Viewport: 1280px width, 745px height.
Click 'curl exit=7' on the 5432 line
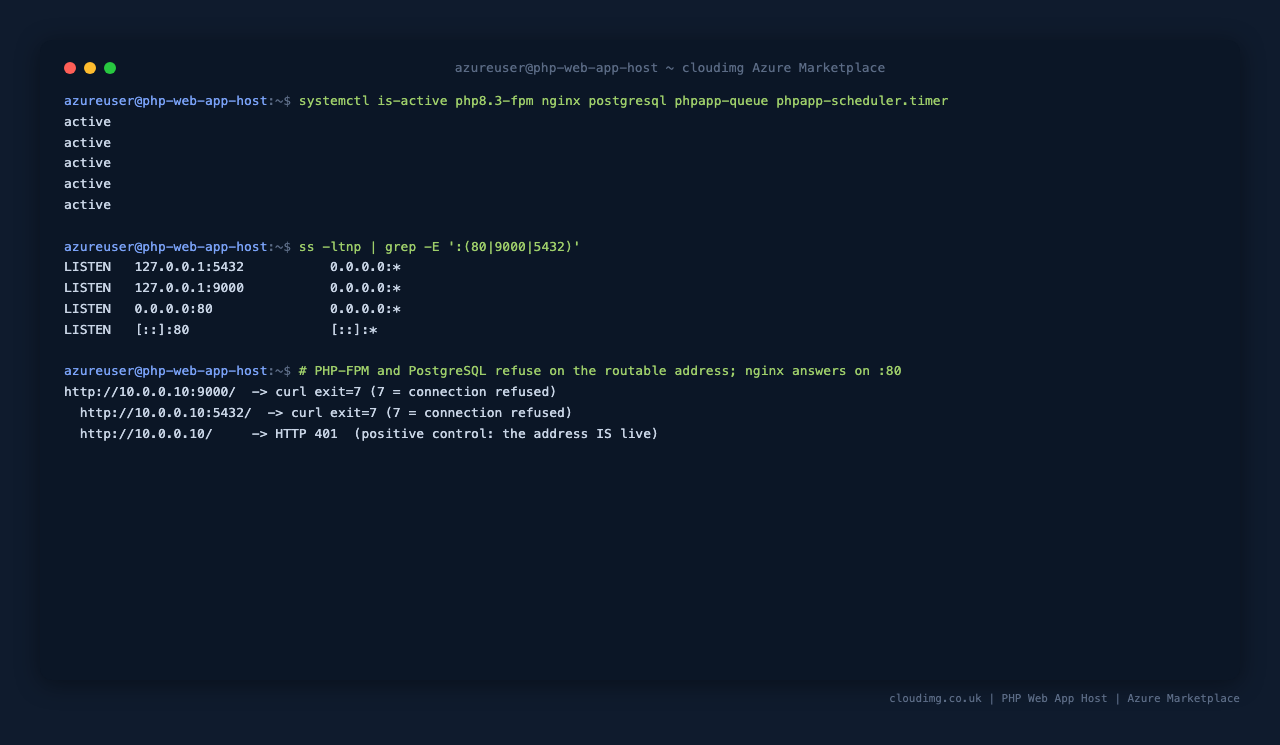click(x=334, y=413)
